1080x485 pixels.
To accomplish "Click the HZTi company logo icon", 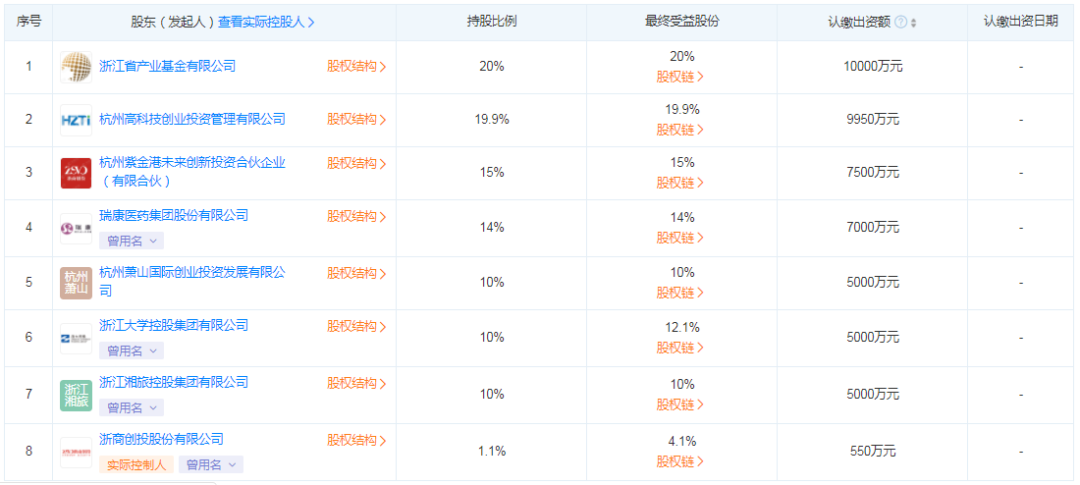I will (x=76, y=120).
